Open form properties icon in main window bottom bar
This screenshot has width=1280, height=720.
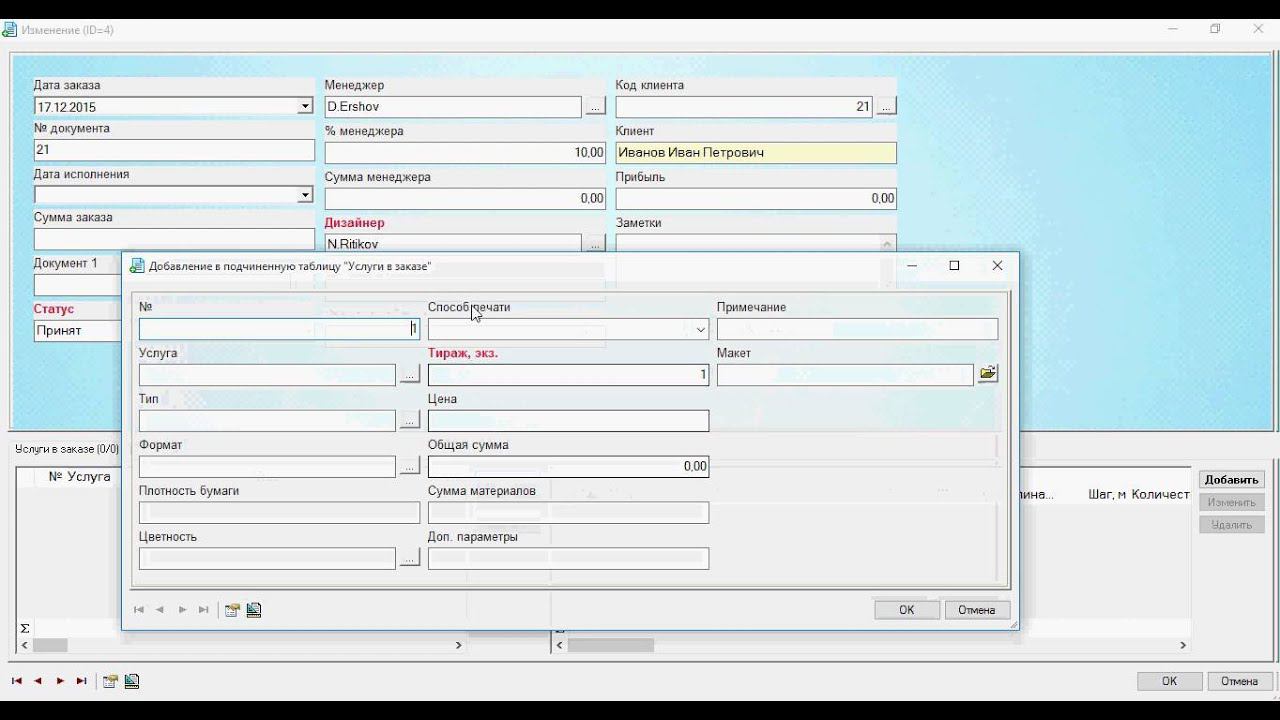click(x=110, y=681)
